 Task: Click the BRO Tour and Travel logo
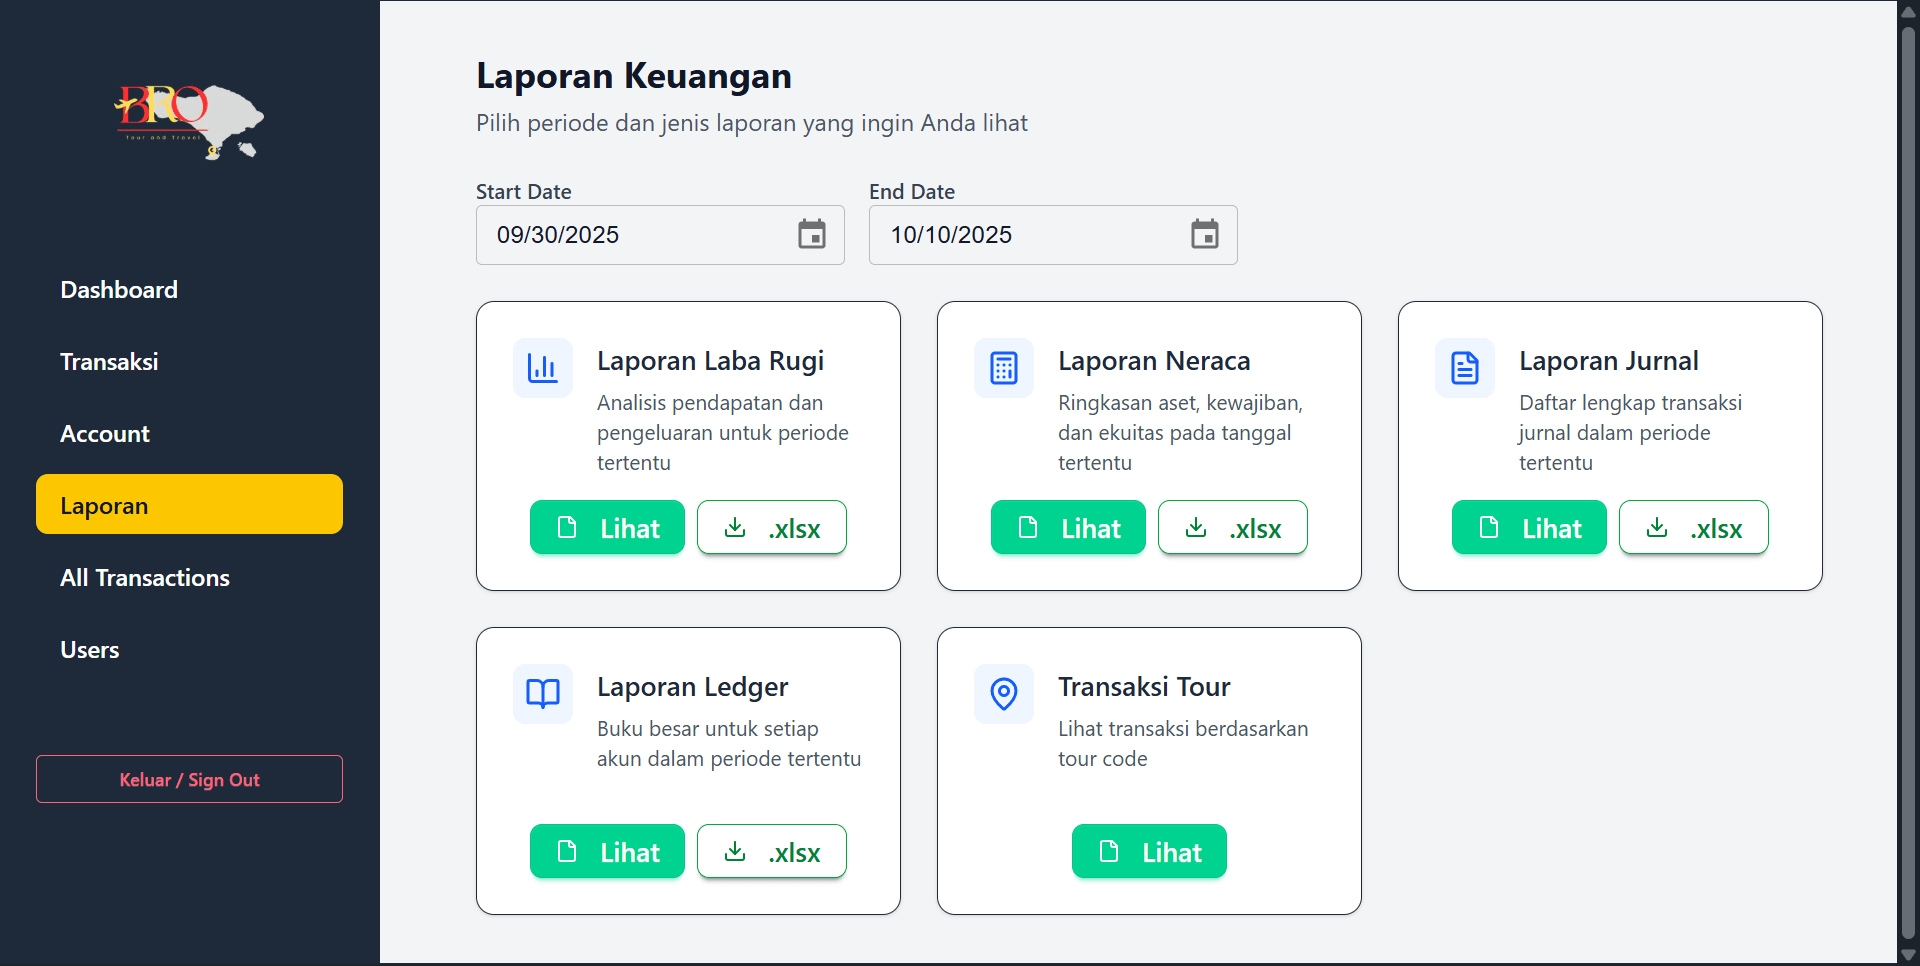(189, 122)
